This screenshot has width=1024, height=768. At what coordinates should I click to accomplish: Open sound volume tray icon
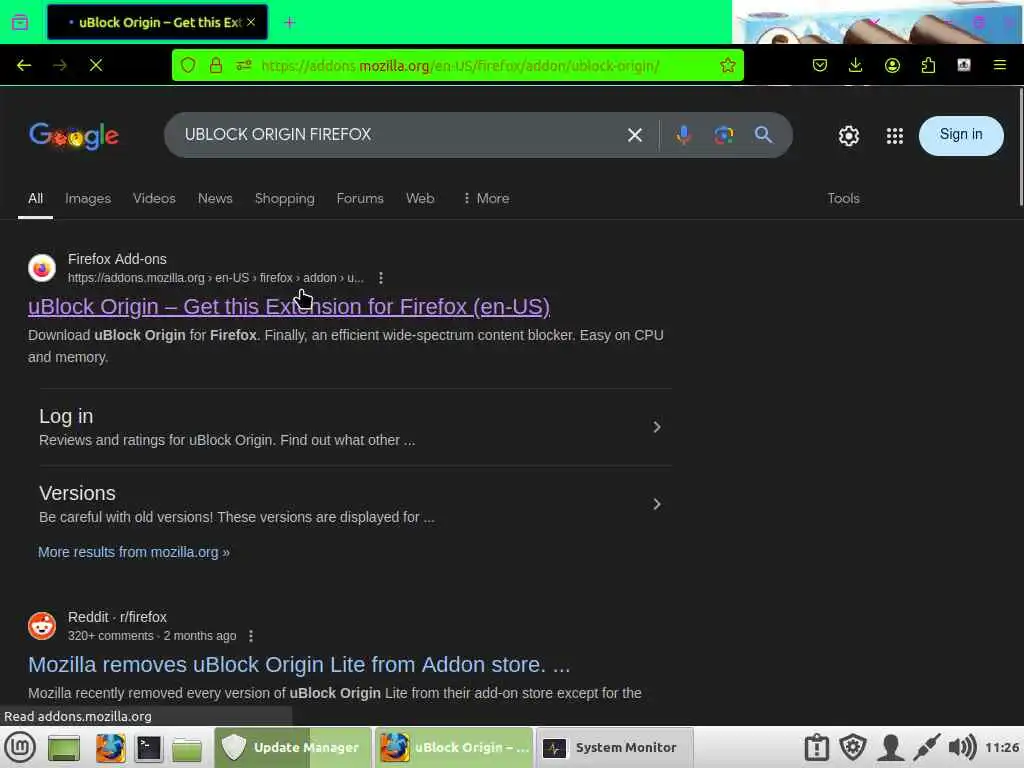point(963,748)
